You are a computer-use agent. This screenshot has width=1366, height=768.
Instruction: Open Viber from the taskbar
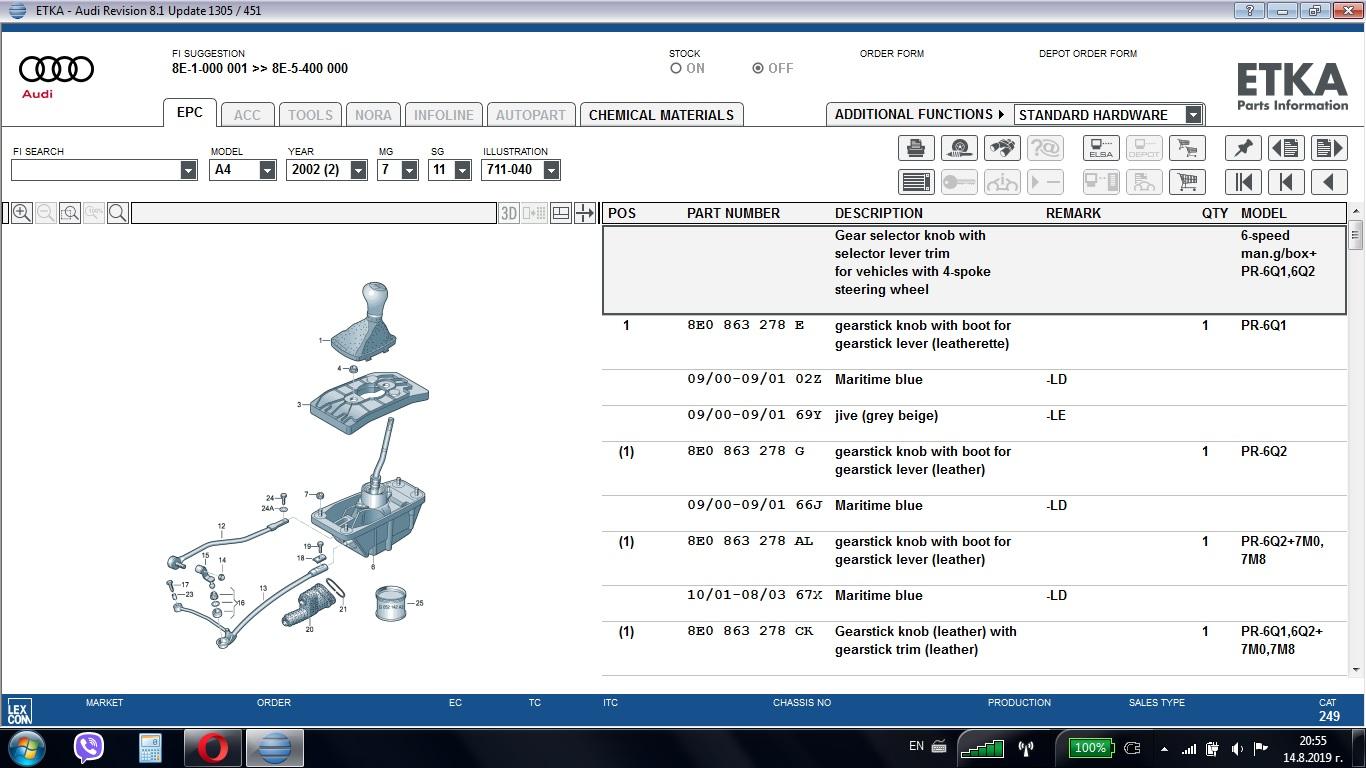point(89,747)
